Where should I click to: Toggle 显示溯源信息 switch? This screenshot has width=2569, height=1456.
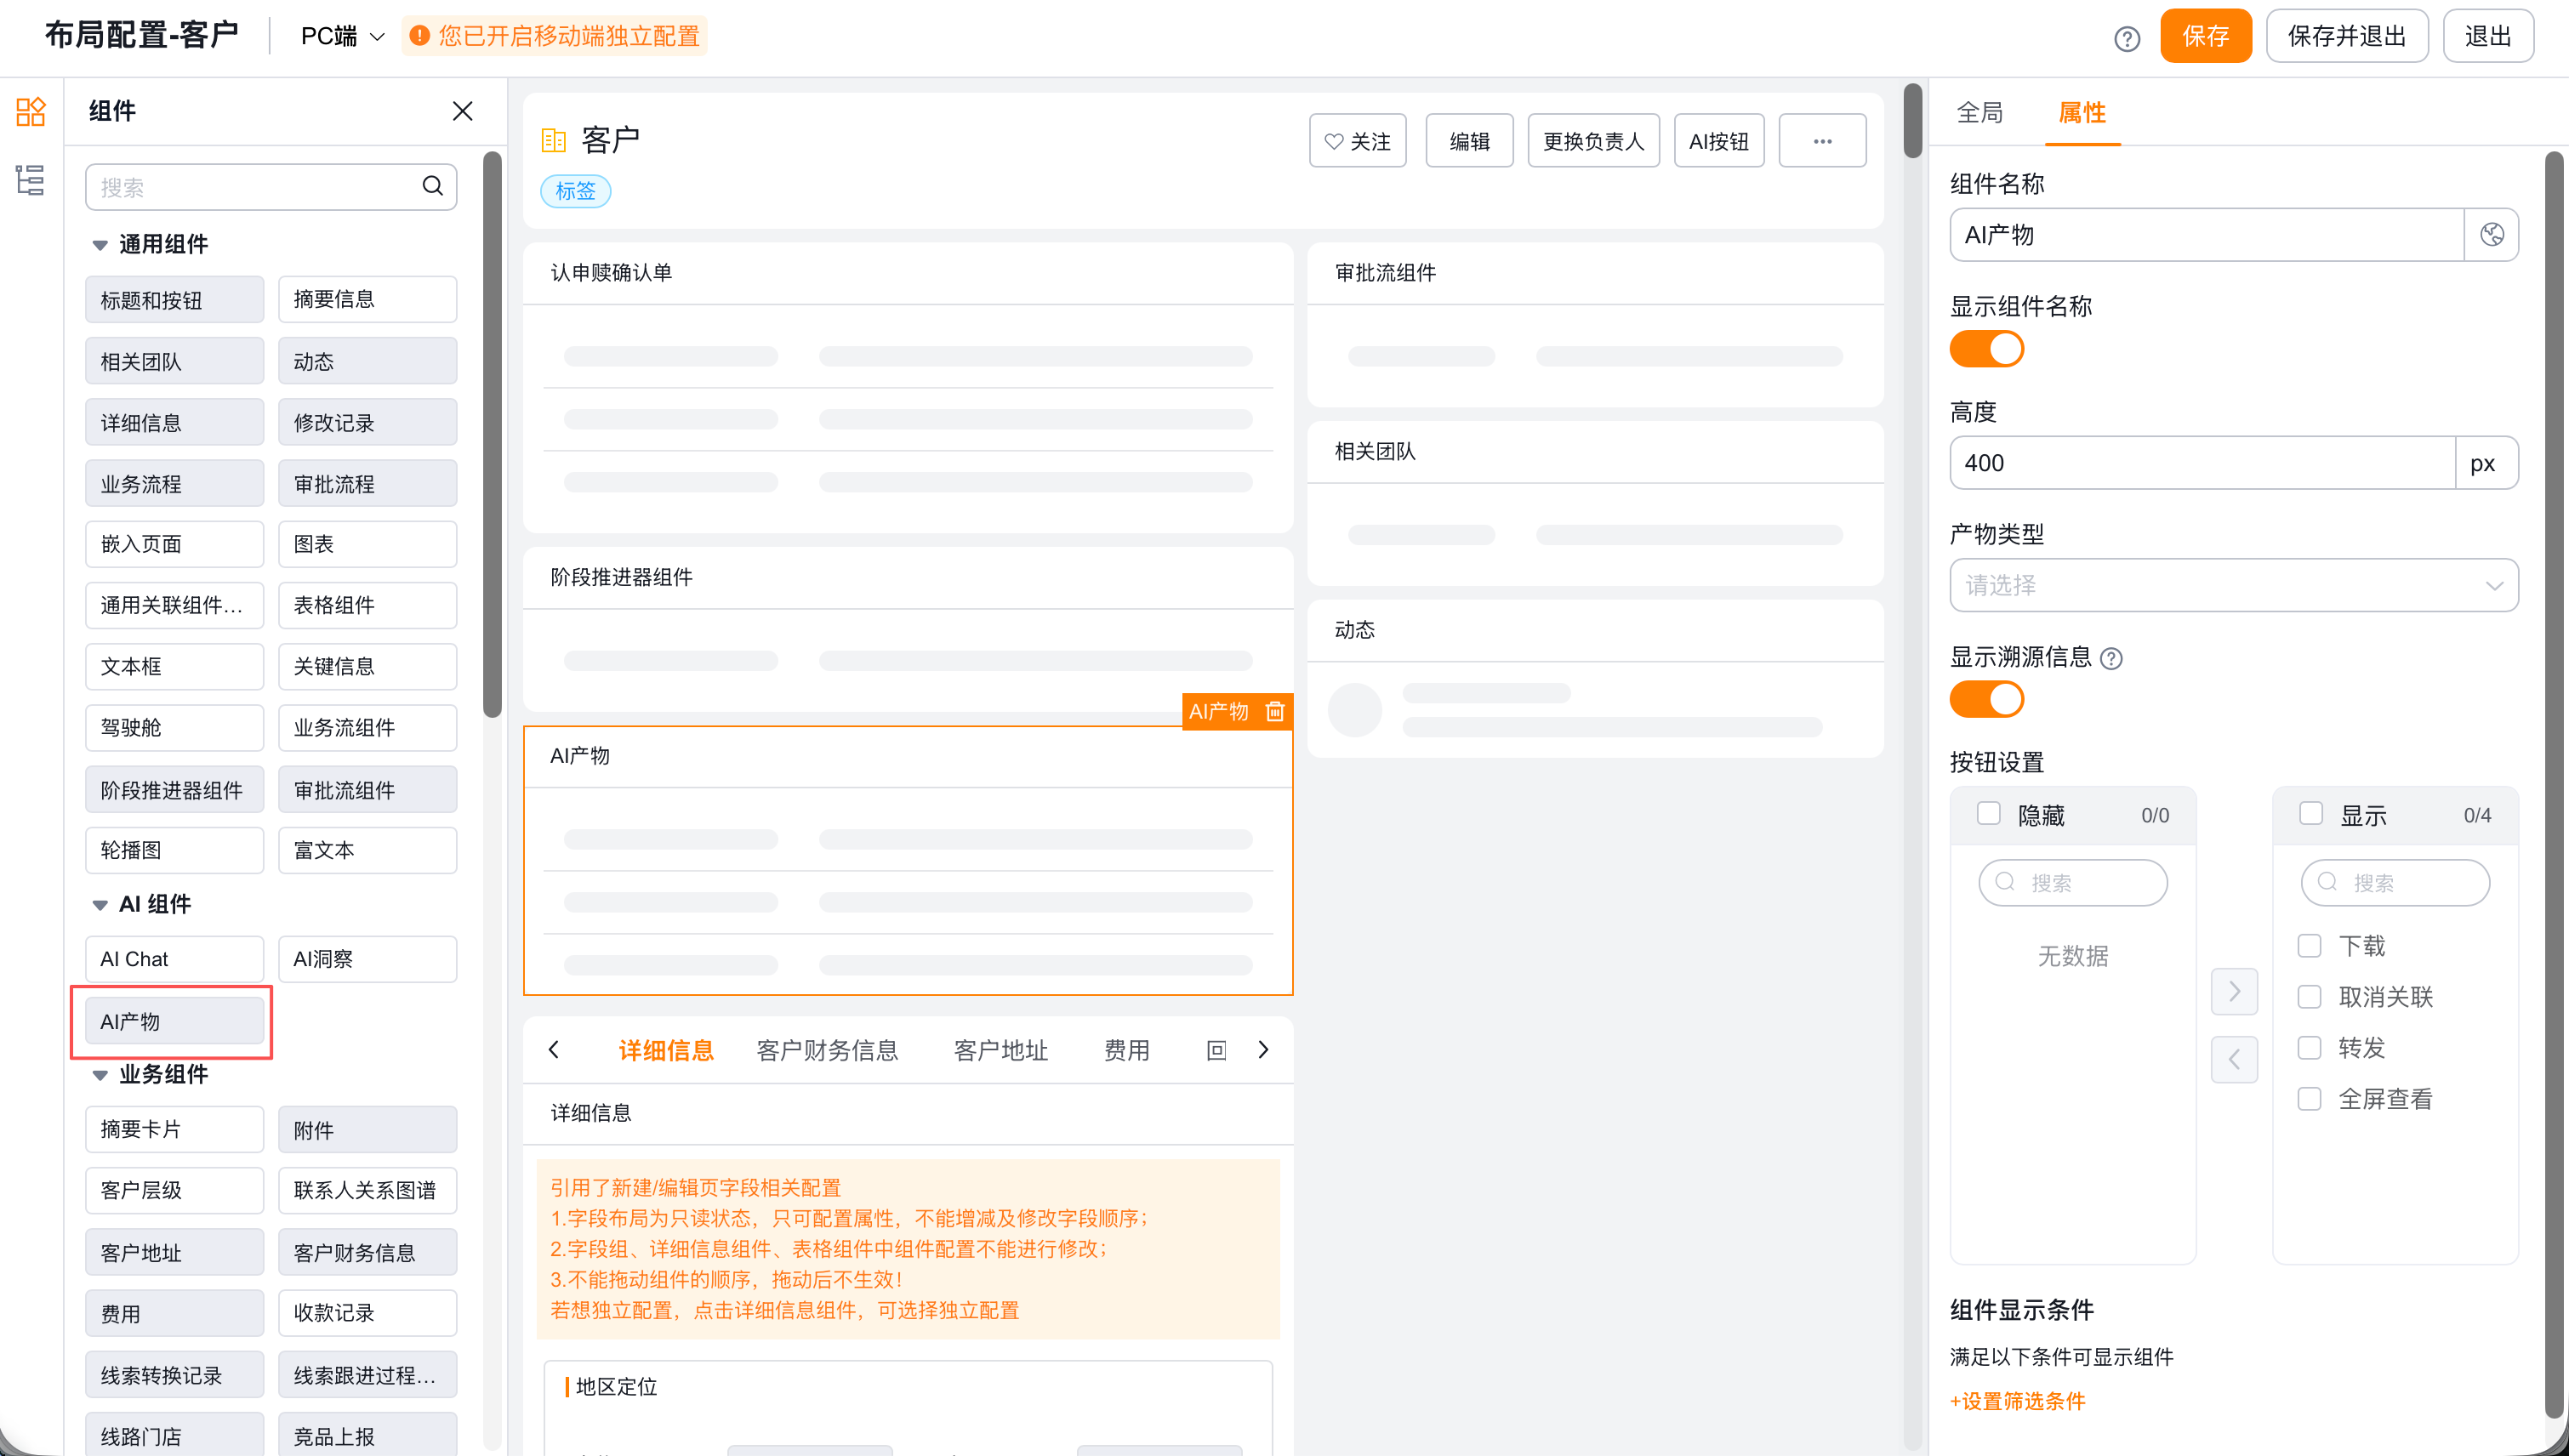1986,699
